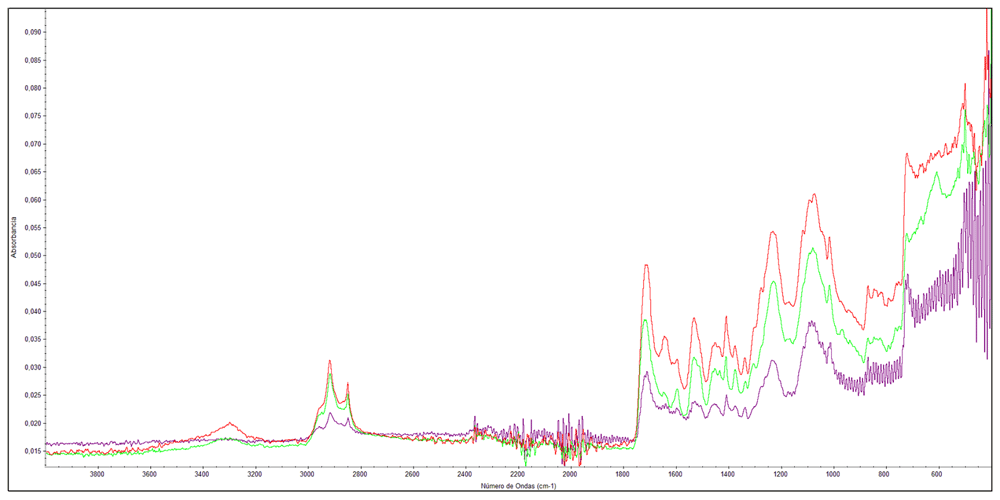Click the 3000 wavenumber tick label
This screenshot has height=500, width=1000.
[x=307, y=475]
